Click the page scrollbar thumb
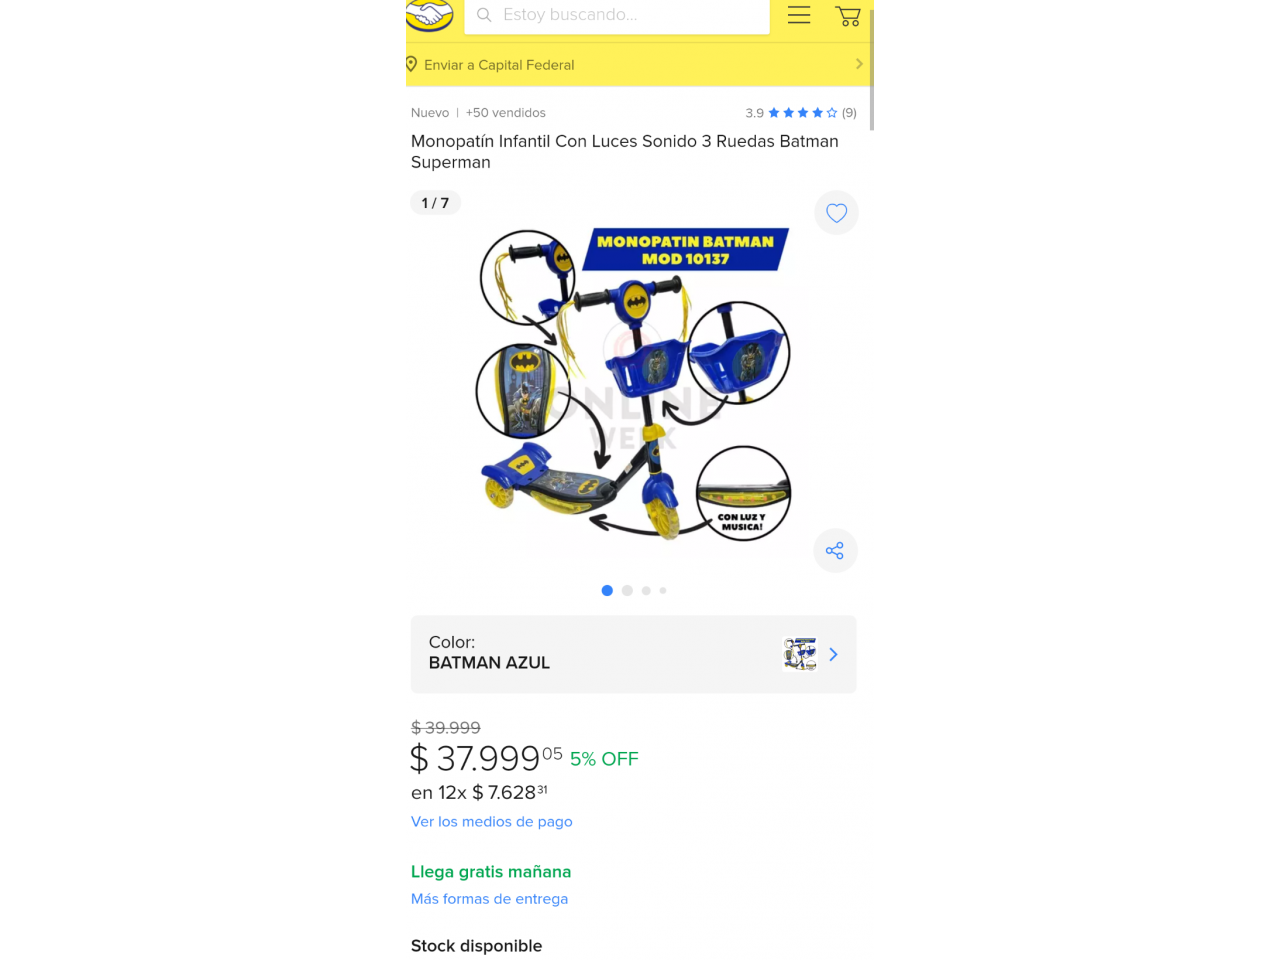1280x960 pixels. click(x=872, y=70)
